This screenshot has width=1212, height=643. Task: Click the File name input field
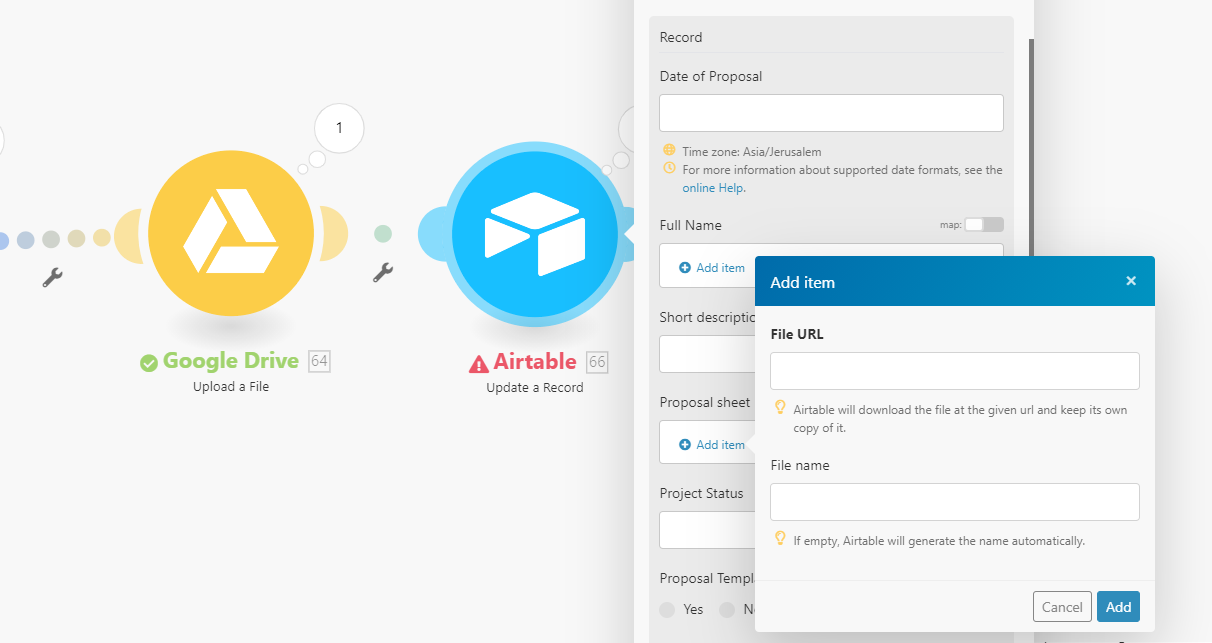tap(955, 502)
